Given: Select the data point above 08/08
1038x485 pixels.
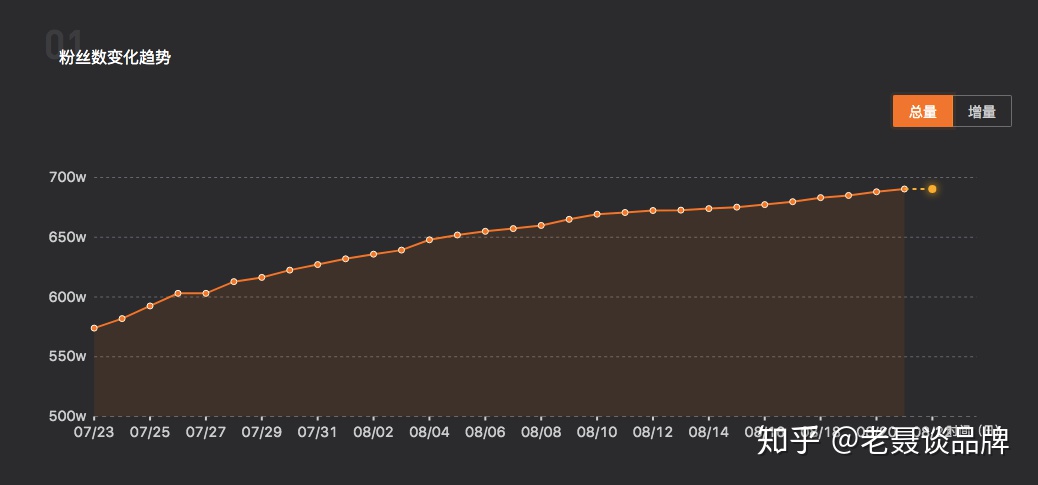Looking at the screenshot, I should click(x=541, y=225).
